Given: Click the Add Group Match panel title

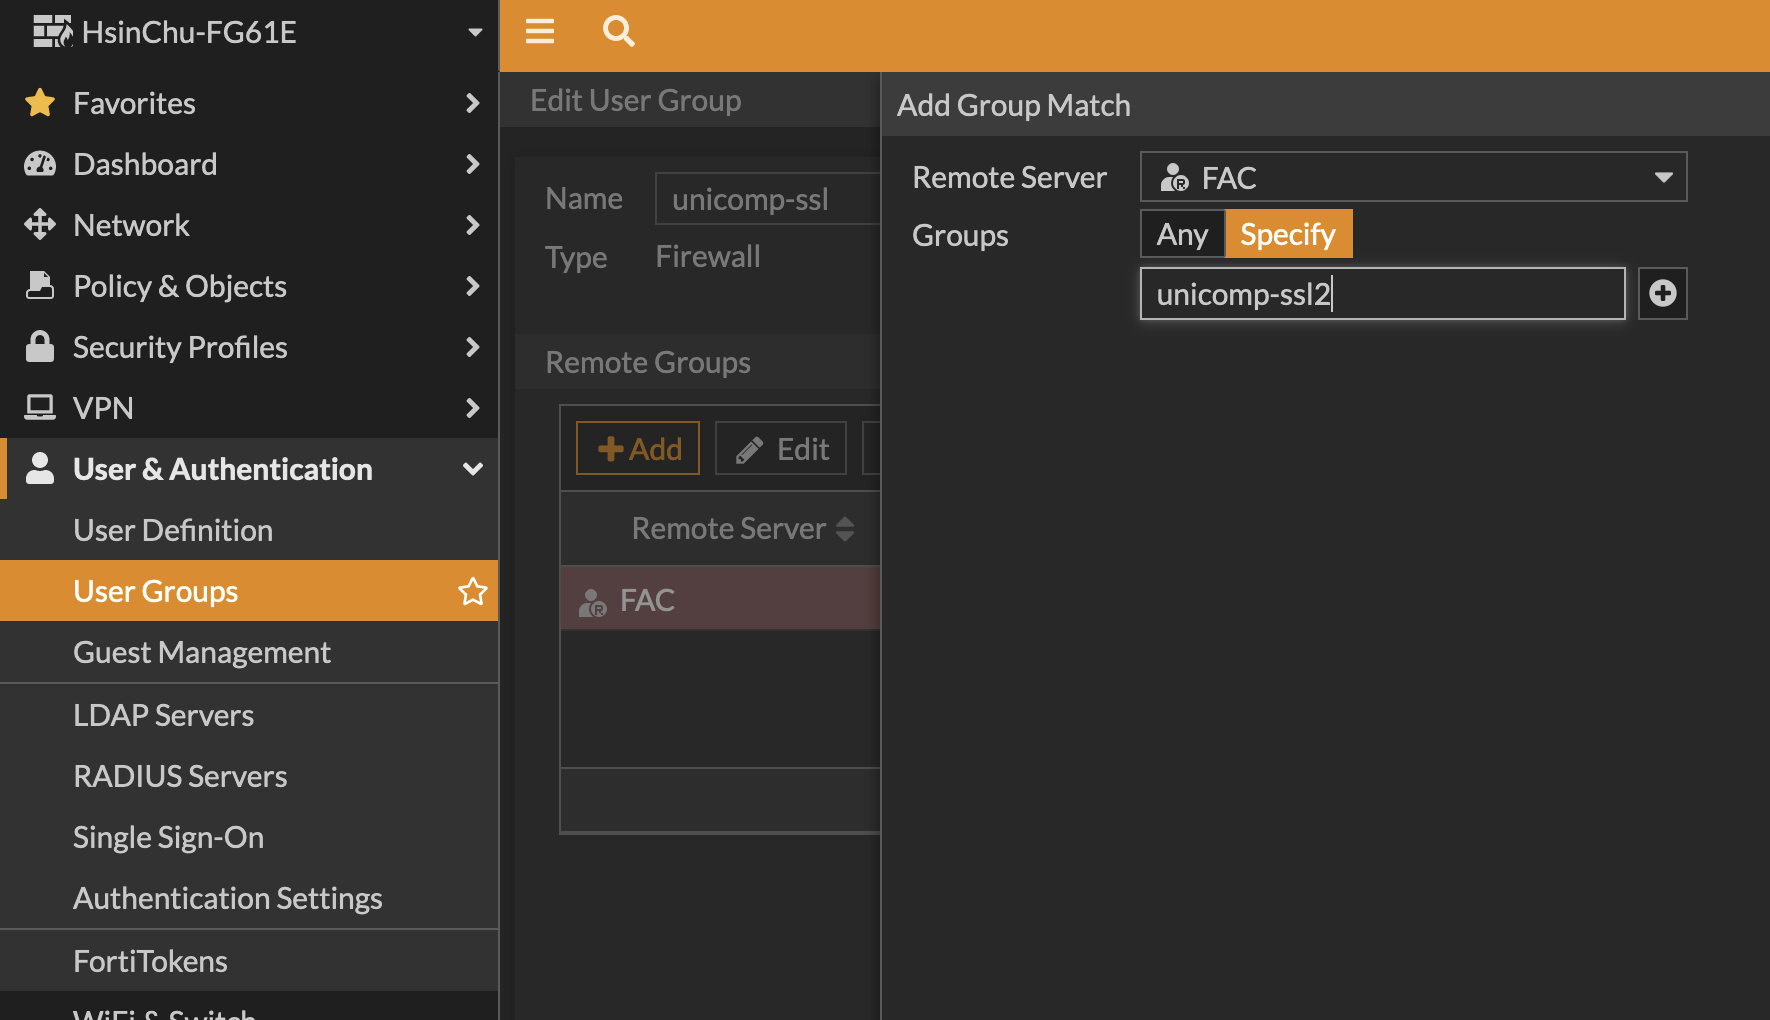Looking at the screenshot, I should click(1013, 105).
